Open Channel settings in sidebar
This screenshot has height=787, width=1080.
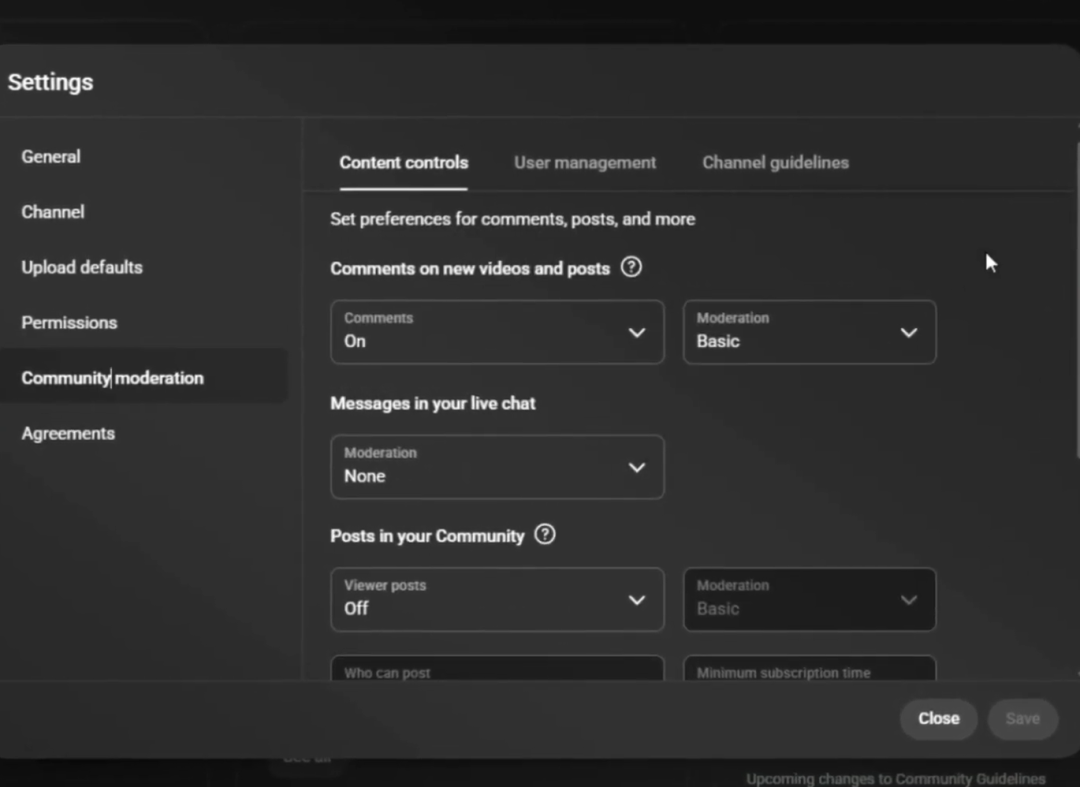coord(53,212)
